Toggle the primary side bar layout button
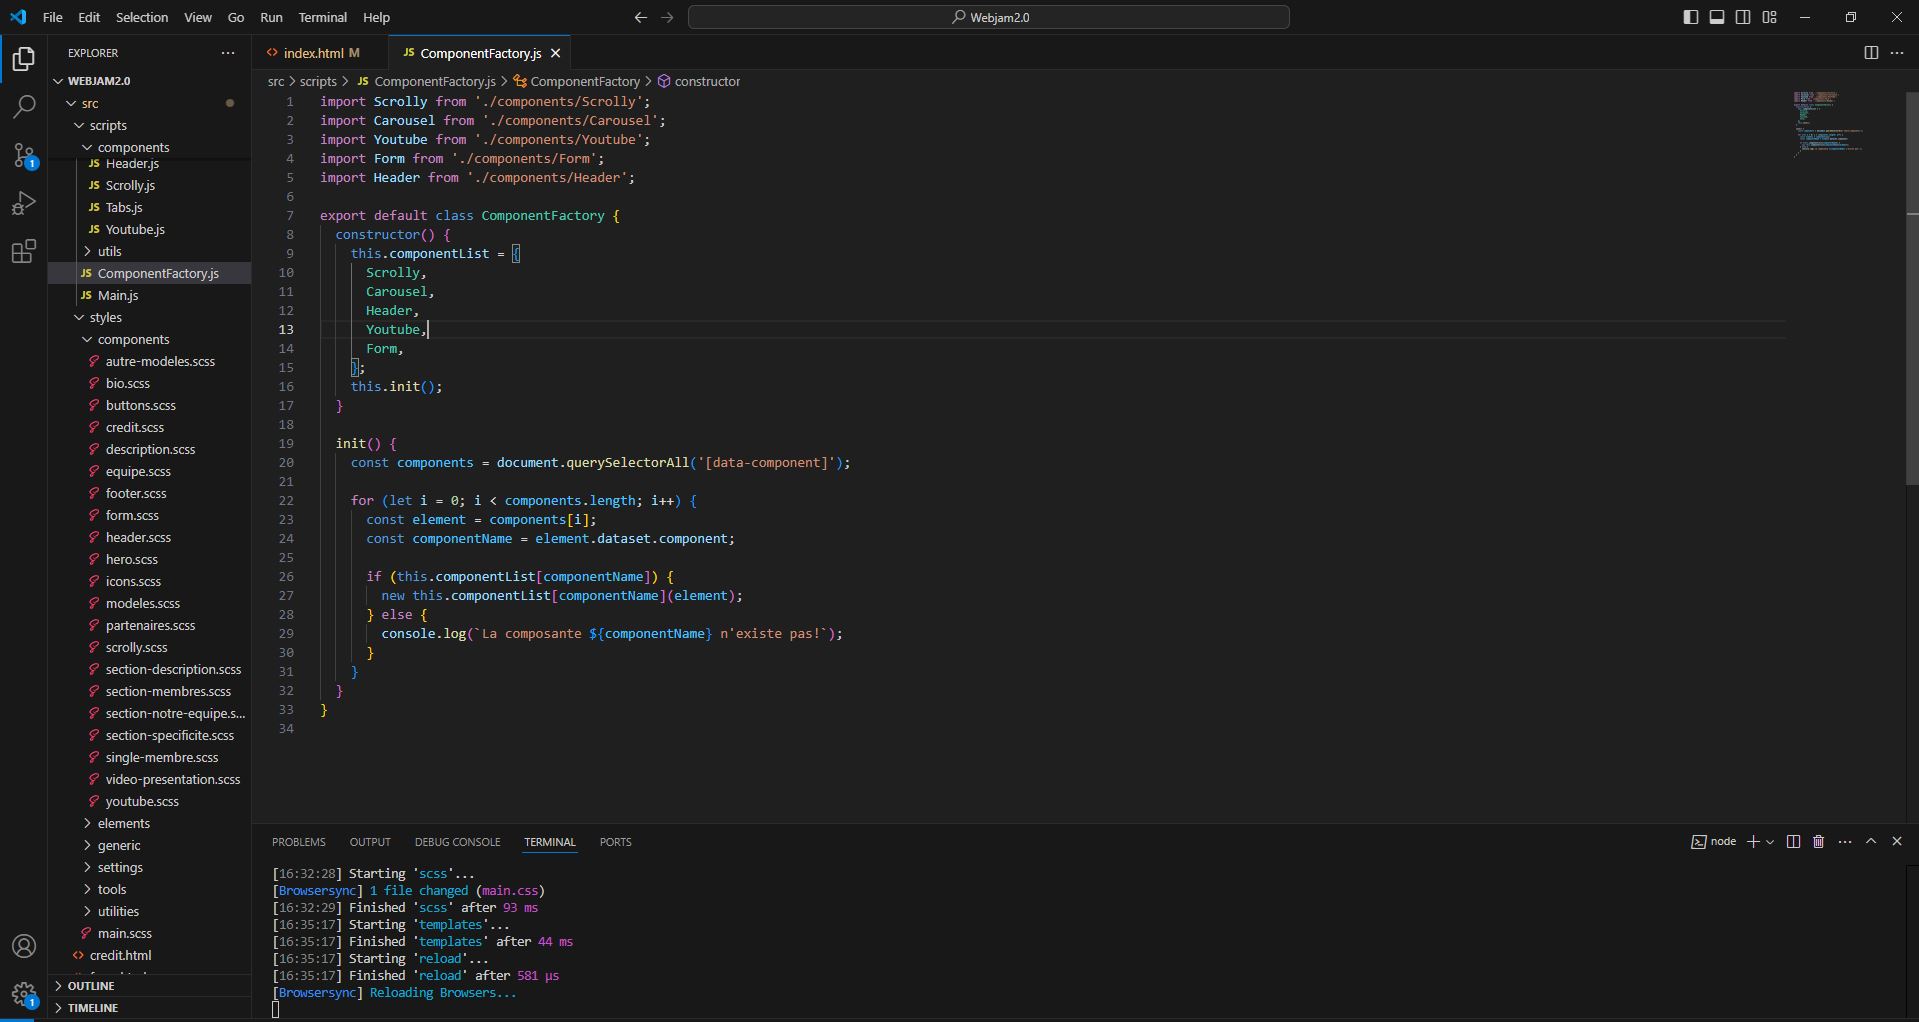This screenshot has width=1919, height=1022. tap(1691, 17)
